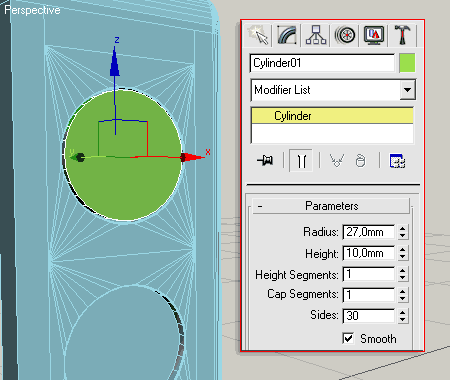The image size is (450, 380).
Task: Open the Hierarchy panel tab
Action: click(x=316, y=35)
